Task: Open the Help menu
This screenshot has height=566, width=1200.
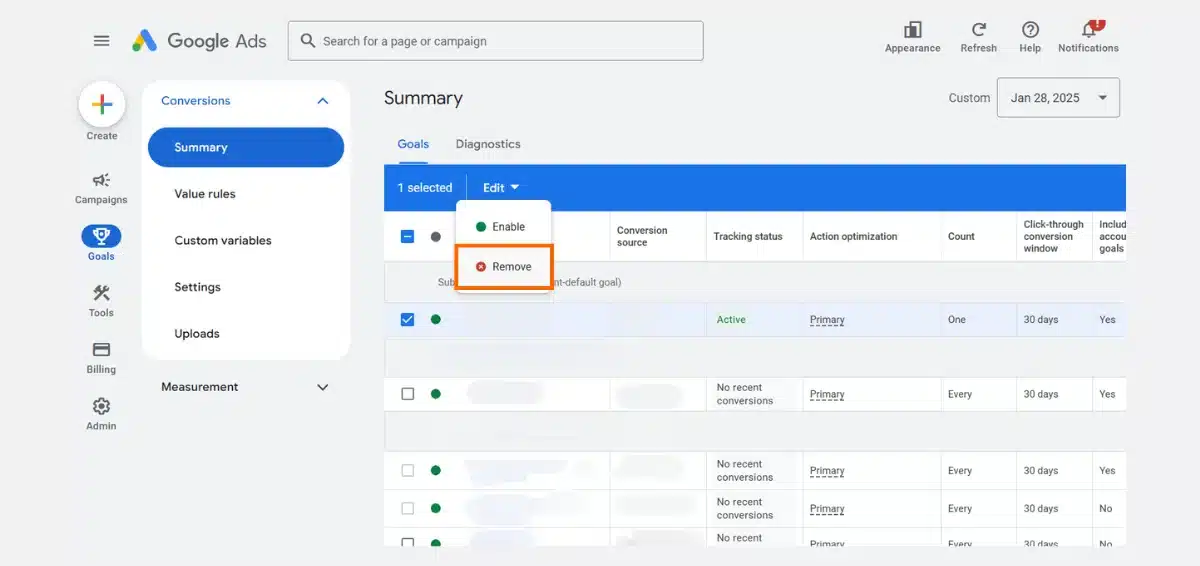Action: tap(1030, 37)
